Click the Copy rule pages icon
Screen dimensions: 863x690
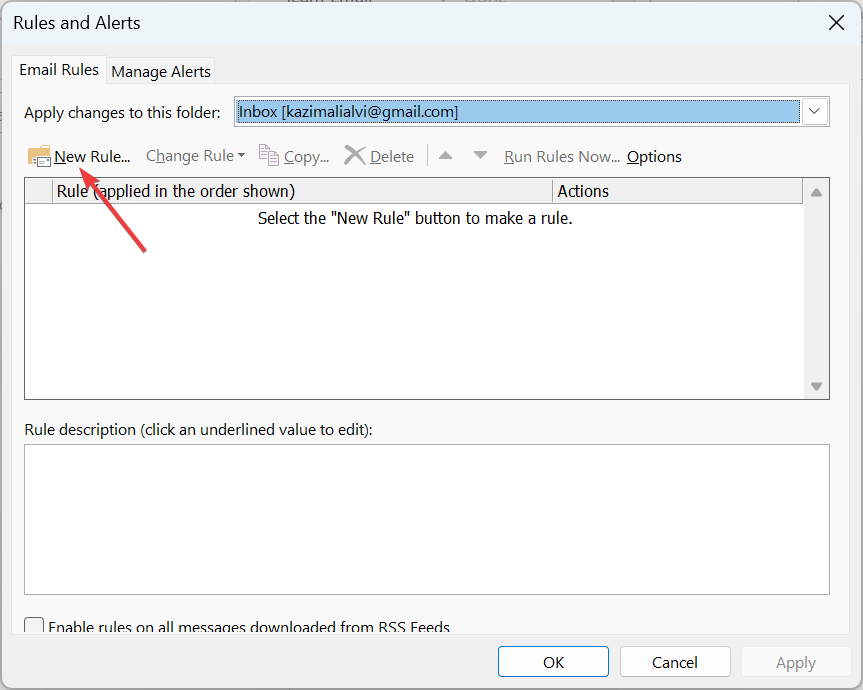[x=269, y=156]
